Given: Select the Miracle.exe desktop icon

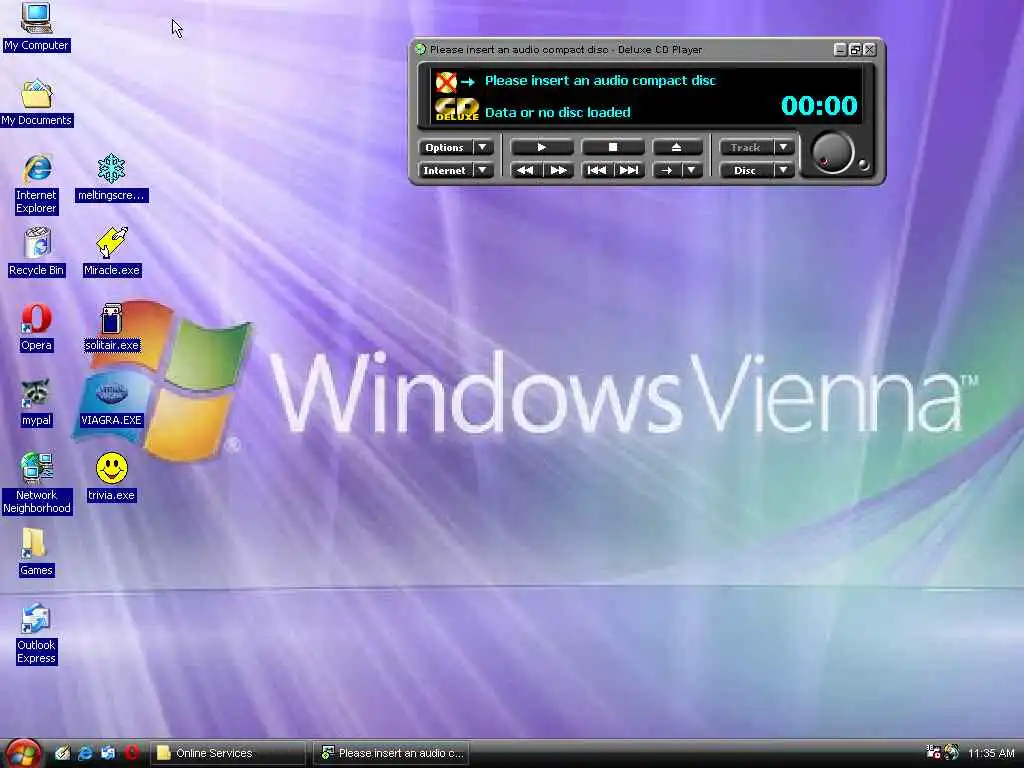Looking at the screenshot, I should click(112, 252).
